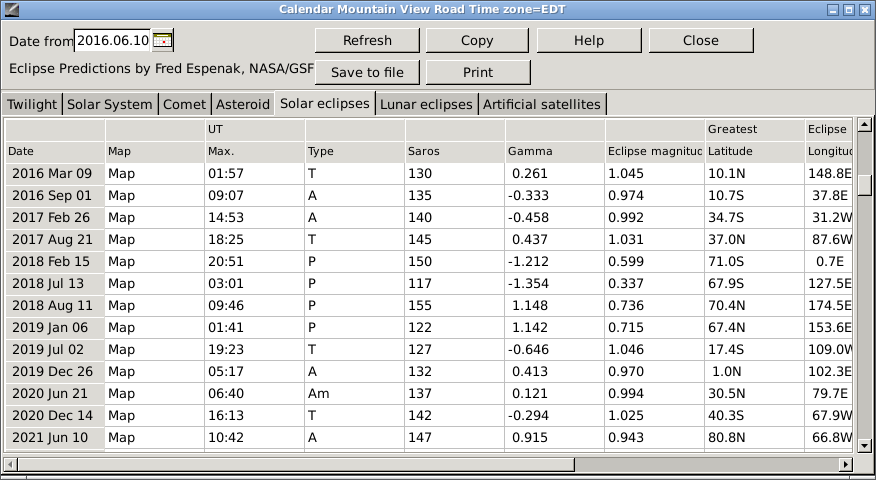The image size is (876, 480).
Task: Click the Latitude column header
Action: coord(754,151)
